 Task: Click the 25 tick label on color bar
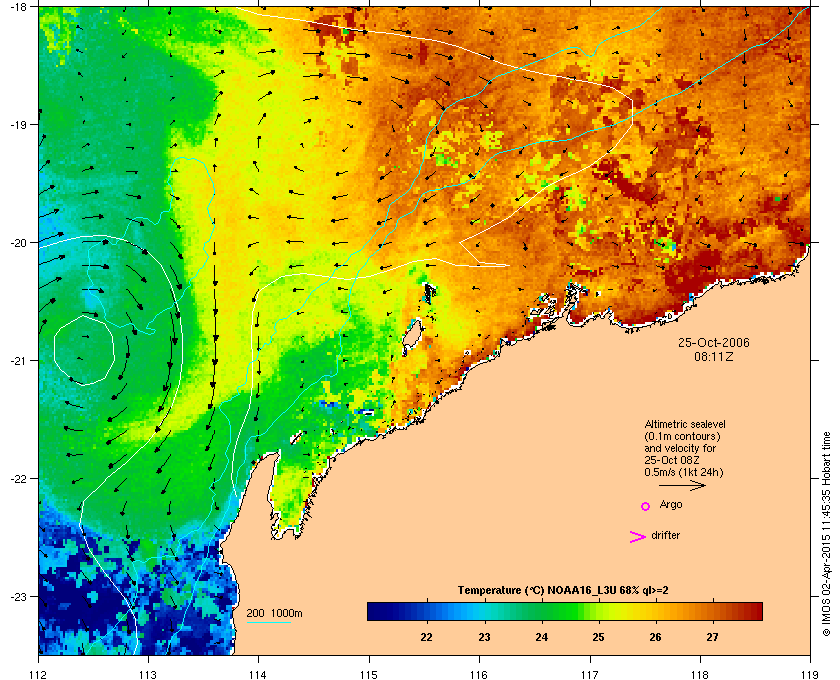598,637
